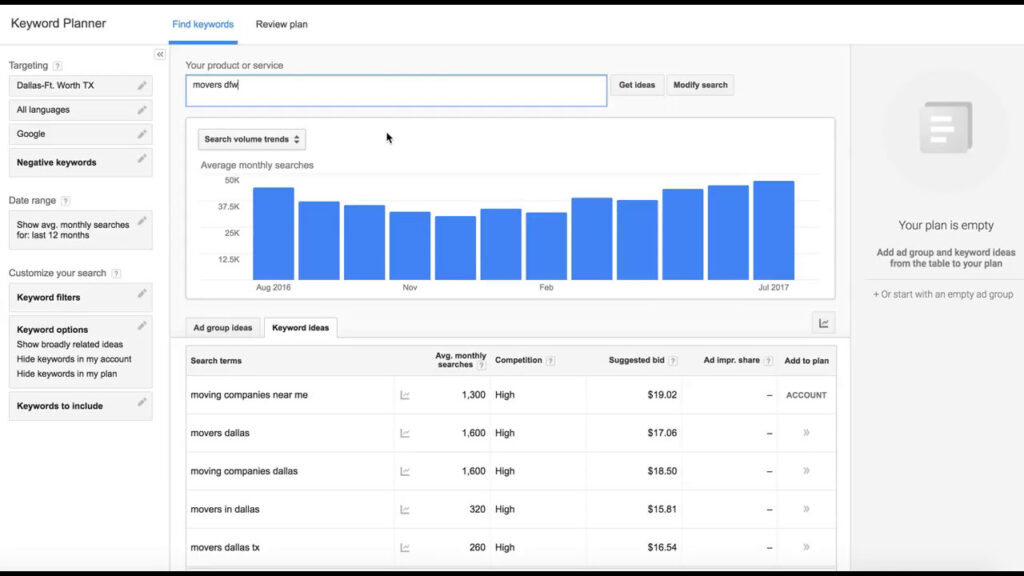The image size is (1024, 576).
Task: Sort by Competition column header
Action: coord(519,360)
